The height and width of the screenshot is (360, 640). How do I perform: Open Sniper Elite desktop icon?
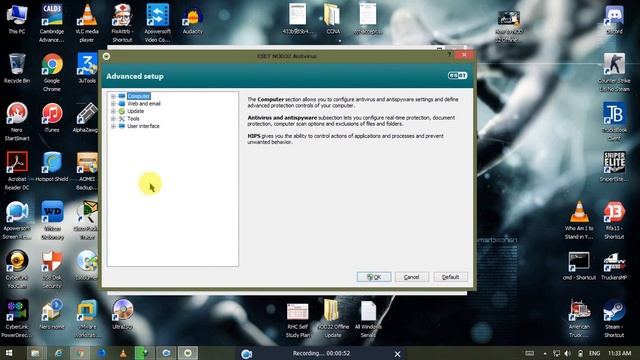[614, 167]
